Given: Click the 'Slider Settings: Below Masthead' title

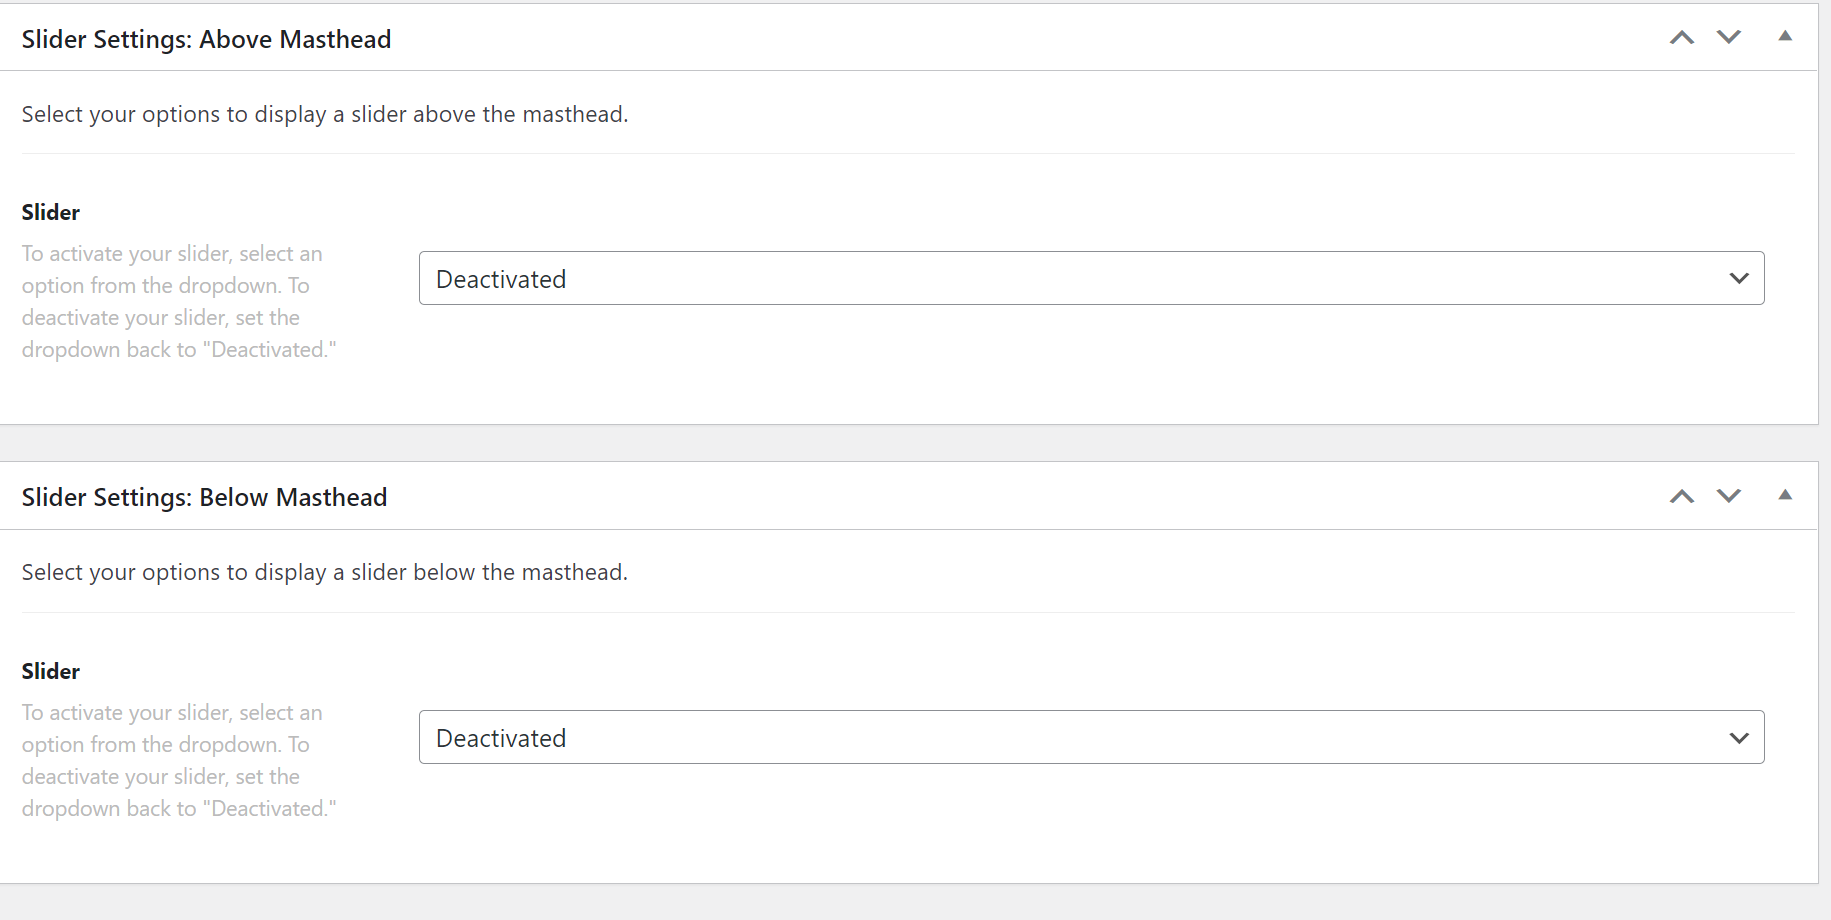Looking at the screenshot, I should pos(204,497).
